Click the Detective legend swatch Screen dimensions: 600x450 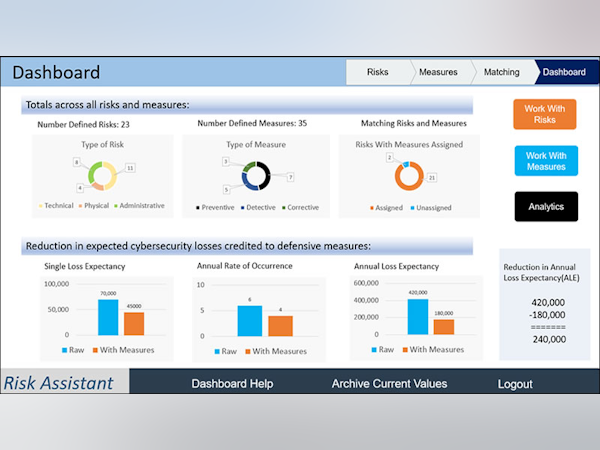click(243, 208)
